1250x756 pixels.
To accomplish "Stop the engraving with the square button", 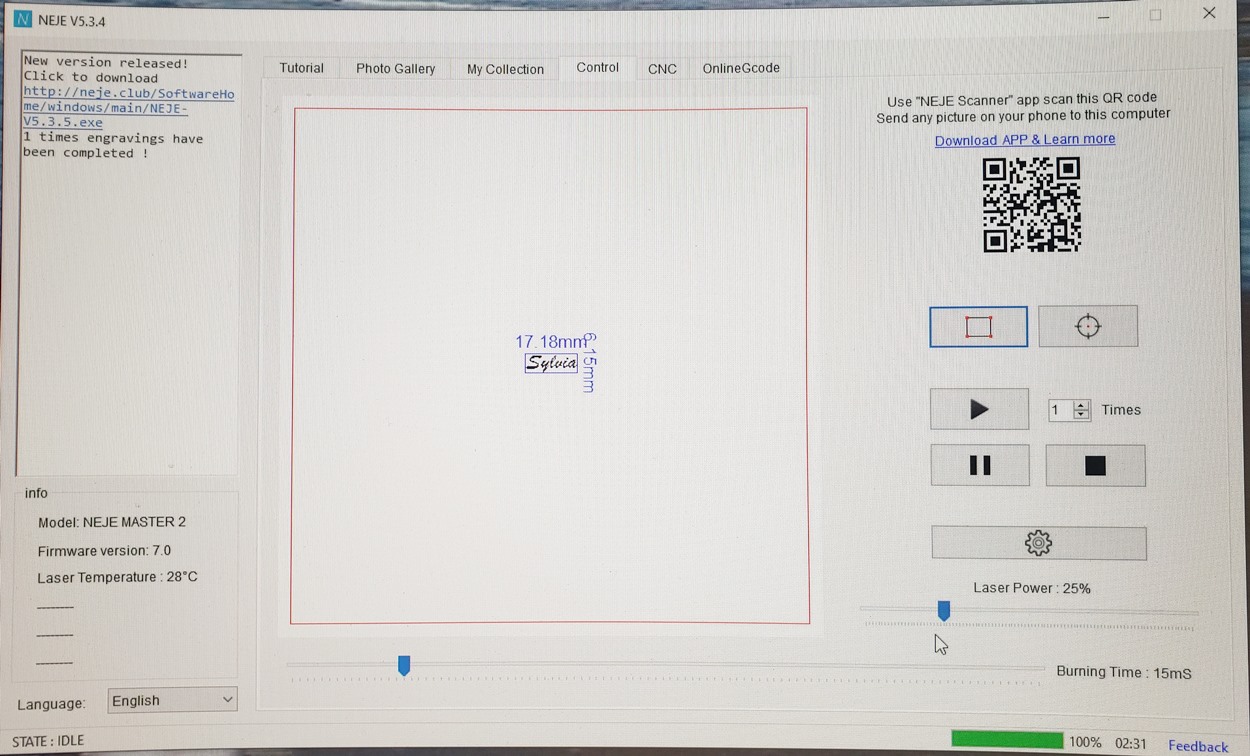I will 1095,466.
